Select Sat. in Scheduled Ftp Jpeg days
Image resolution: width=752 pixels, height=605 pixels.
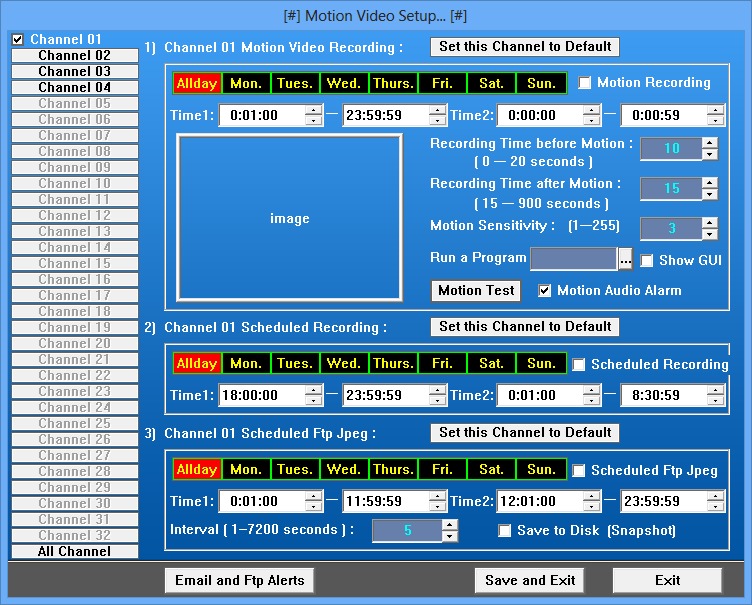click(491, 470)
